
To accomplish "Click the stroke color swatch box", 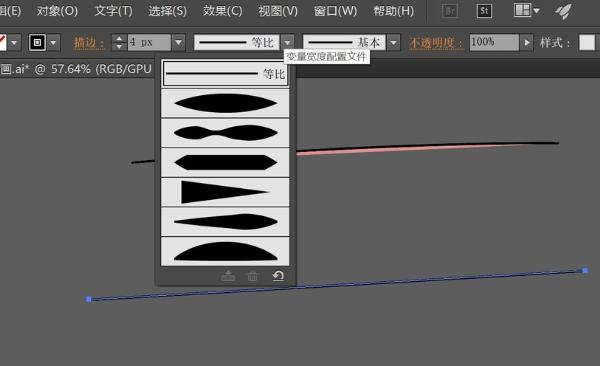I will click(x=37, y=42).
